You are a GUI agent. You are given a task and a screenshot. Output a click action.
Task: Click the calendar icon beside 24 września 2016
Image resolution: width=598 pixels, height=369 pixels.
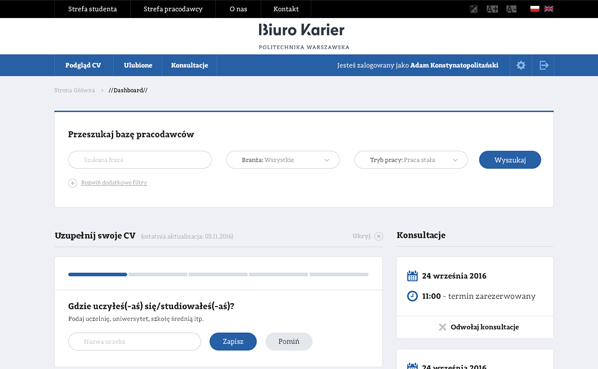coord(412,276)
